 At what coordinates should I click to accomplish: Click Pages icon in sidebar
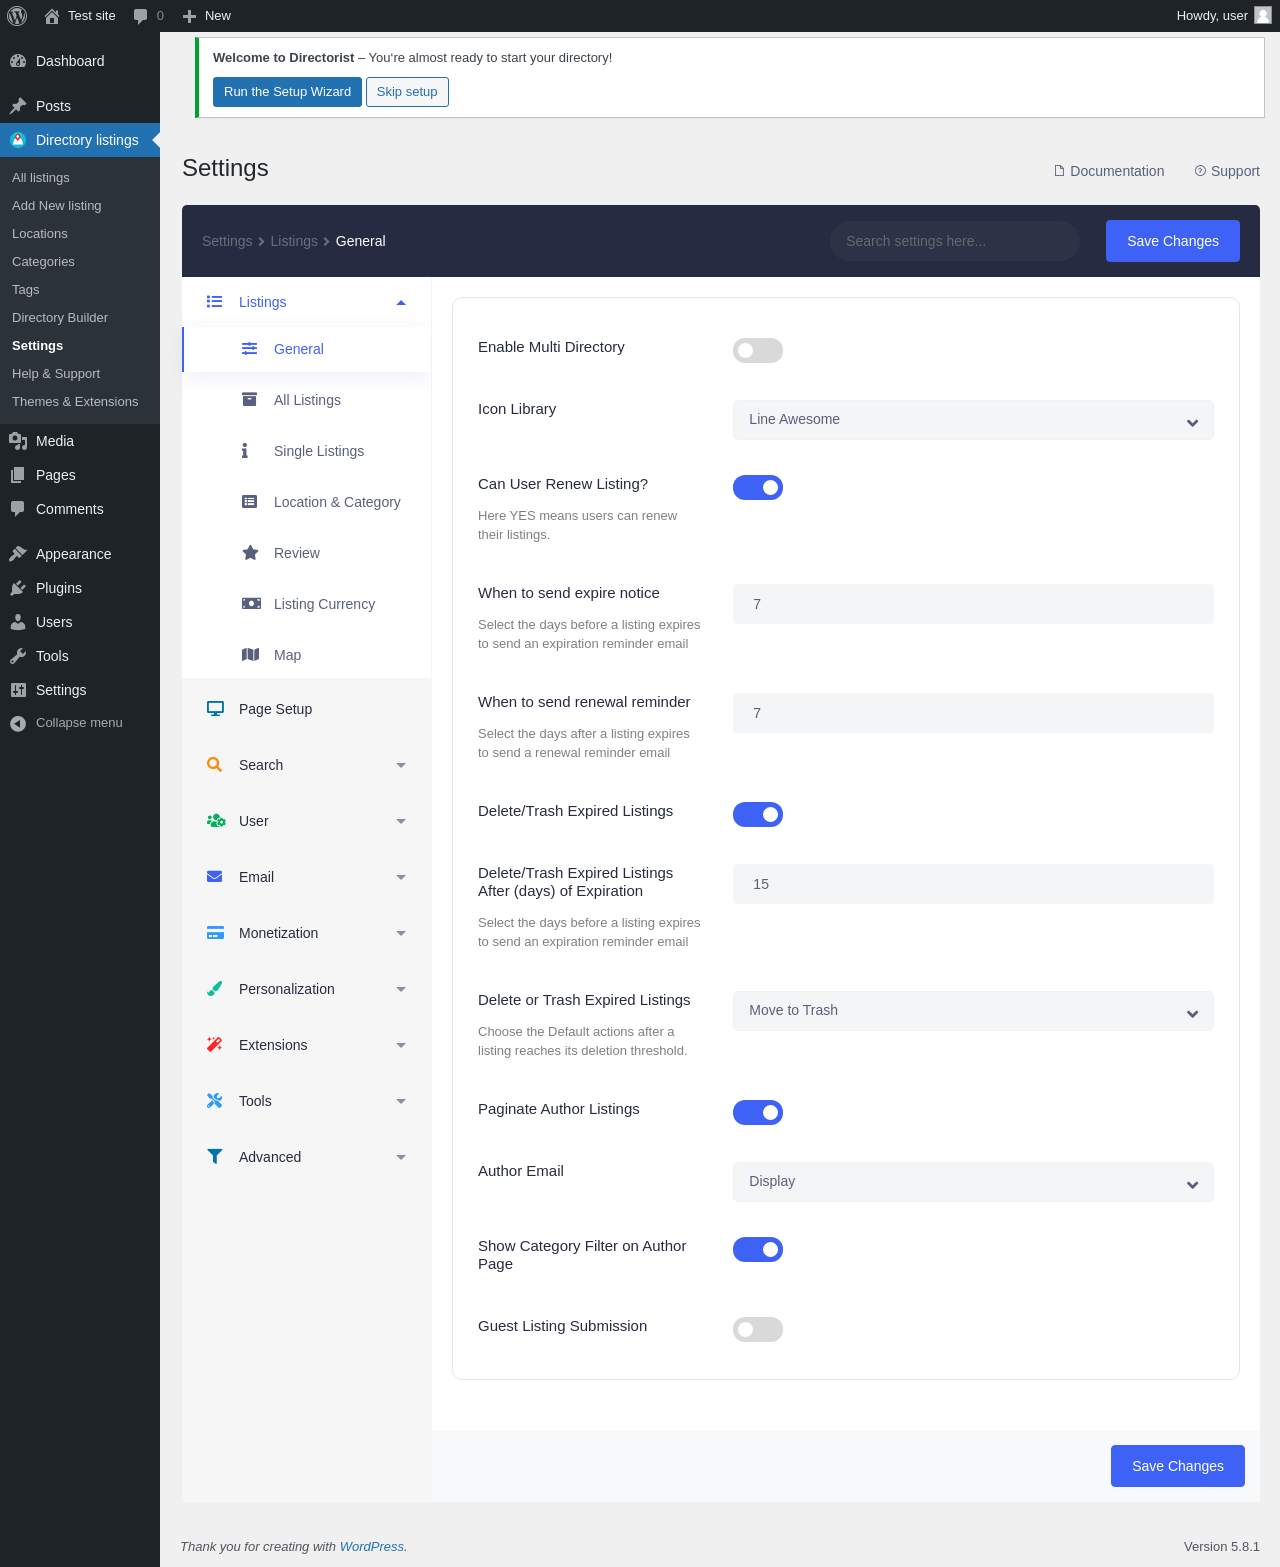click(x=18, y=475)
